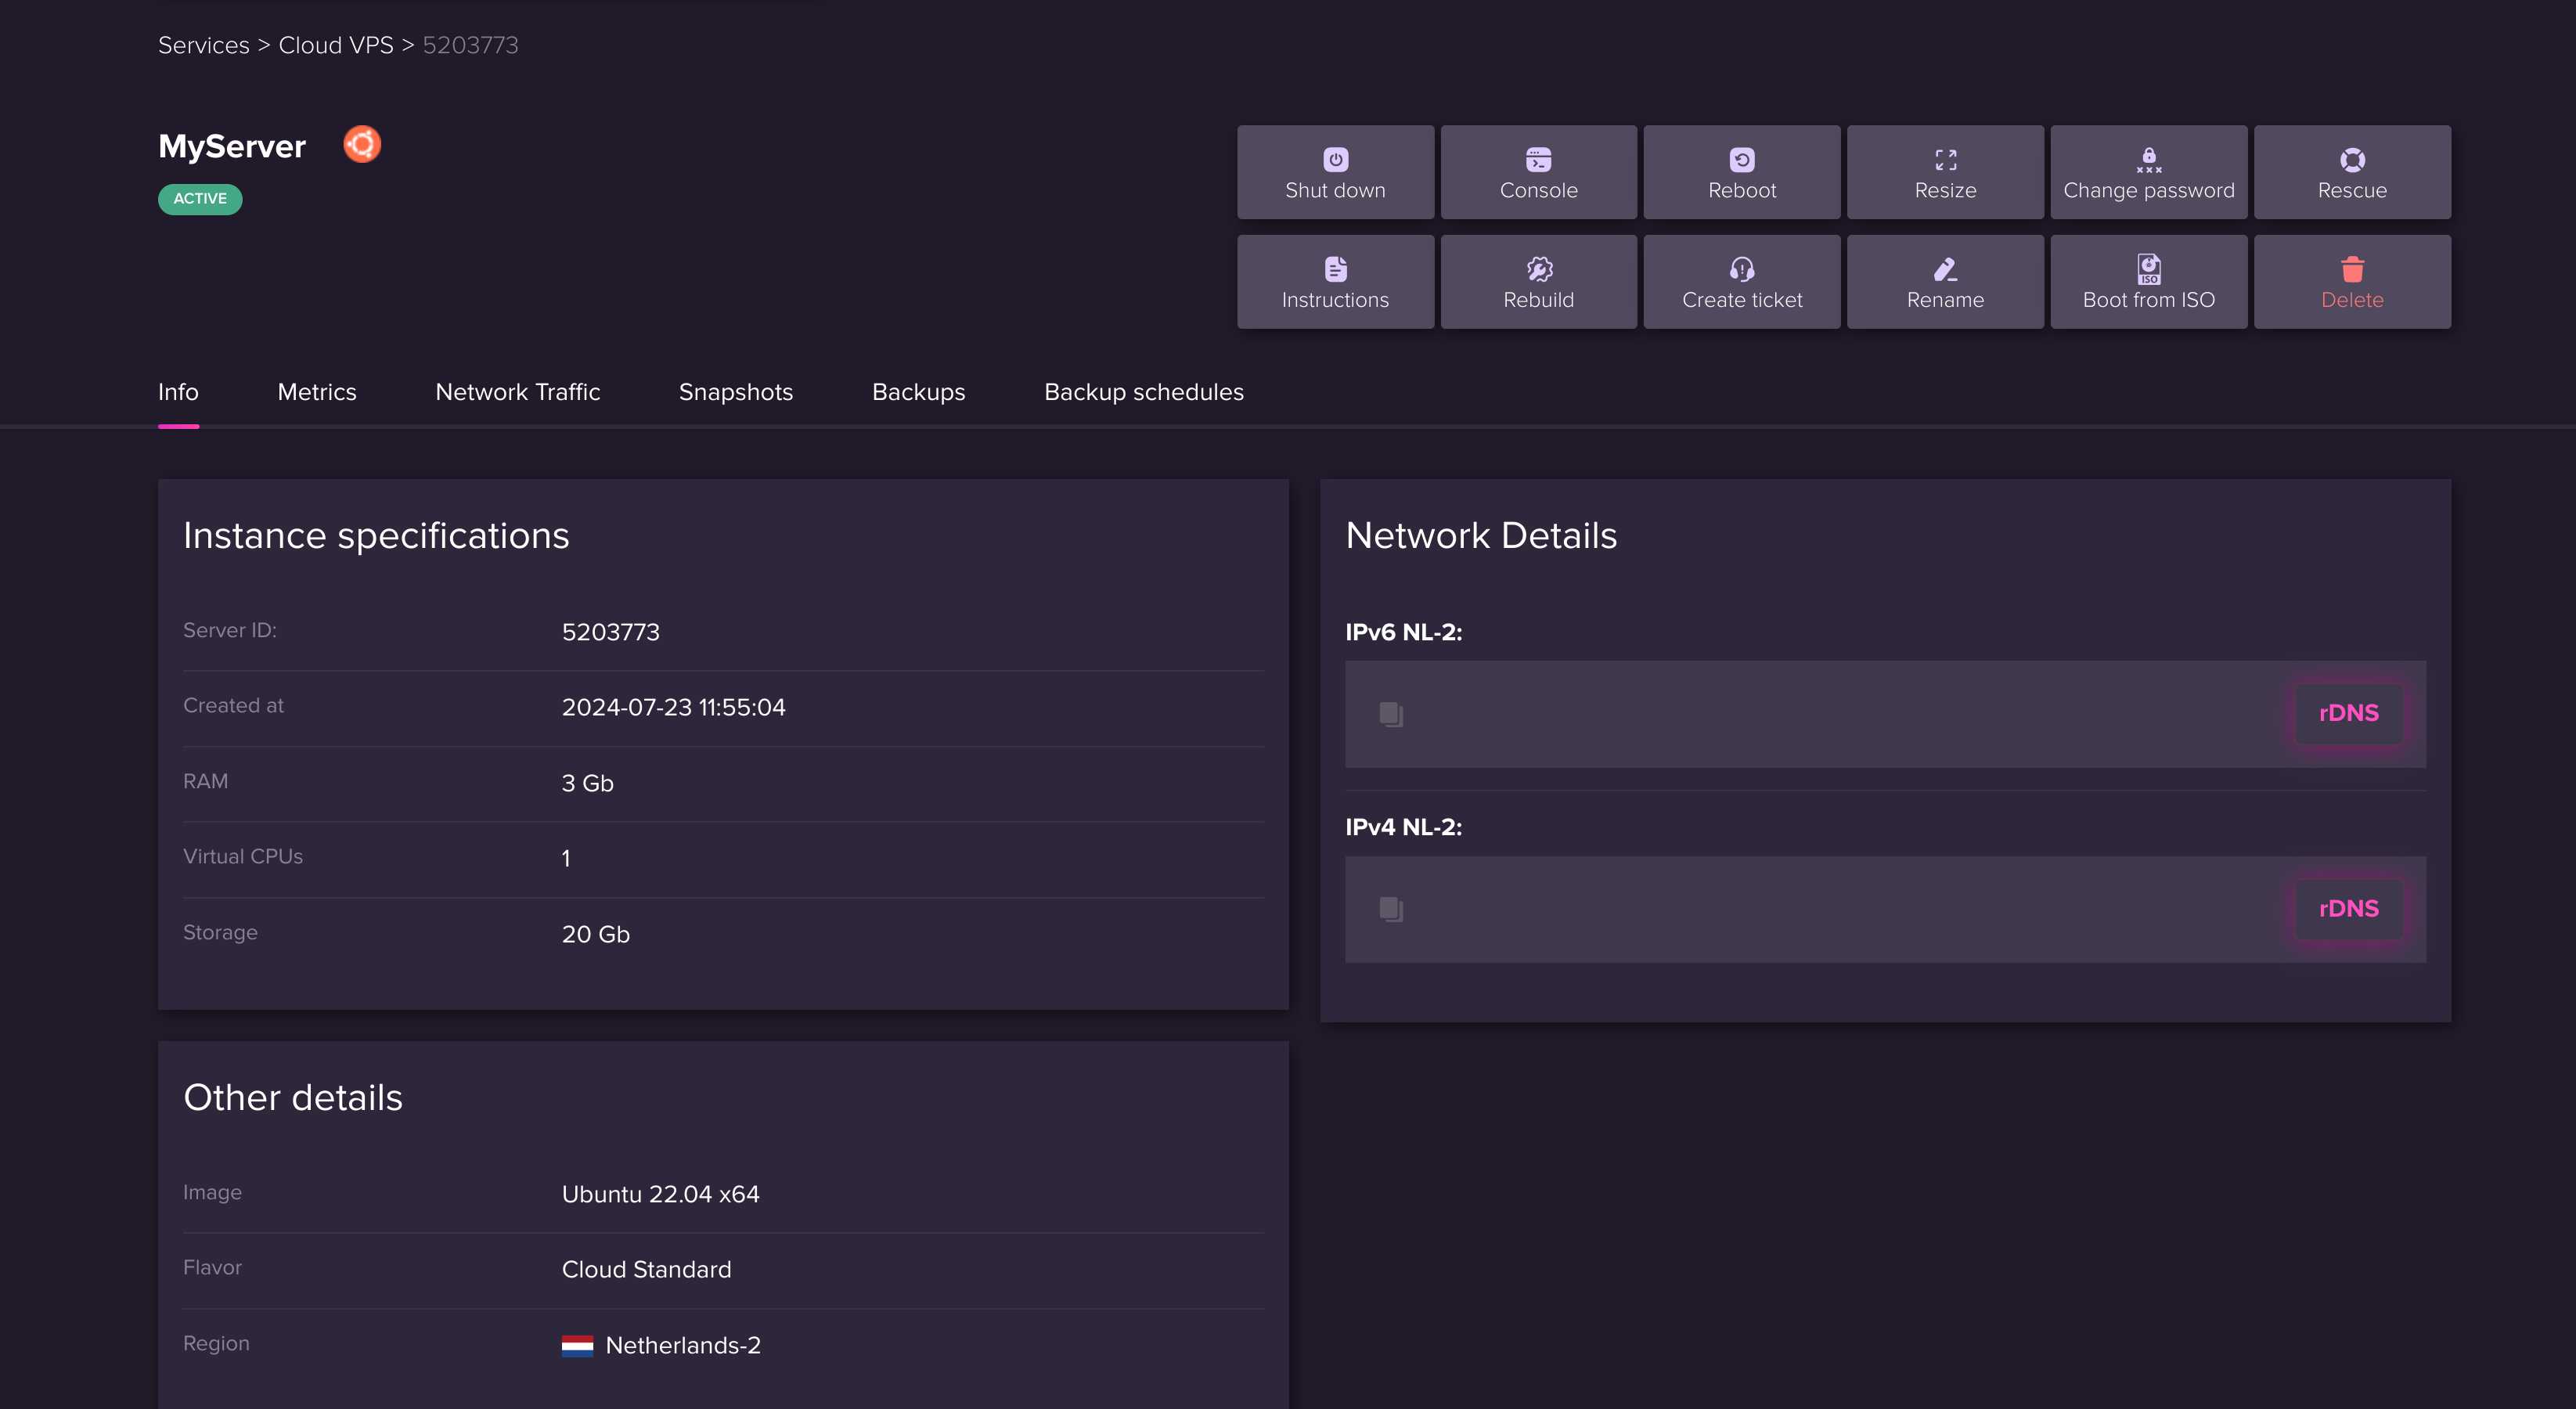
Task: Open the Network Traffic tab
Action: pyautogui.click(x=517, y=392)
